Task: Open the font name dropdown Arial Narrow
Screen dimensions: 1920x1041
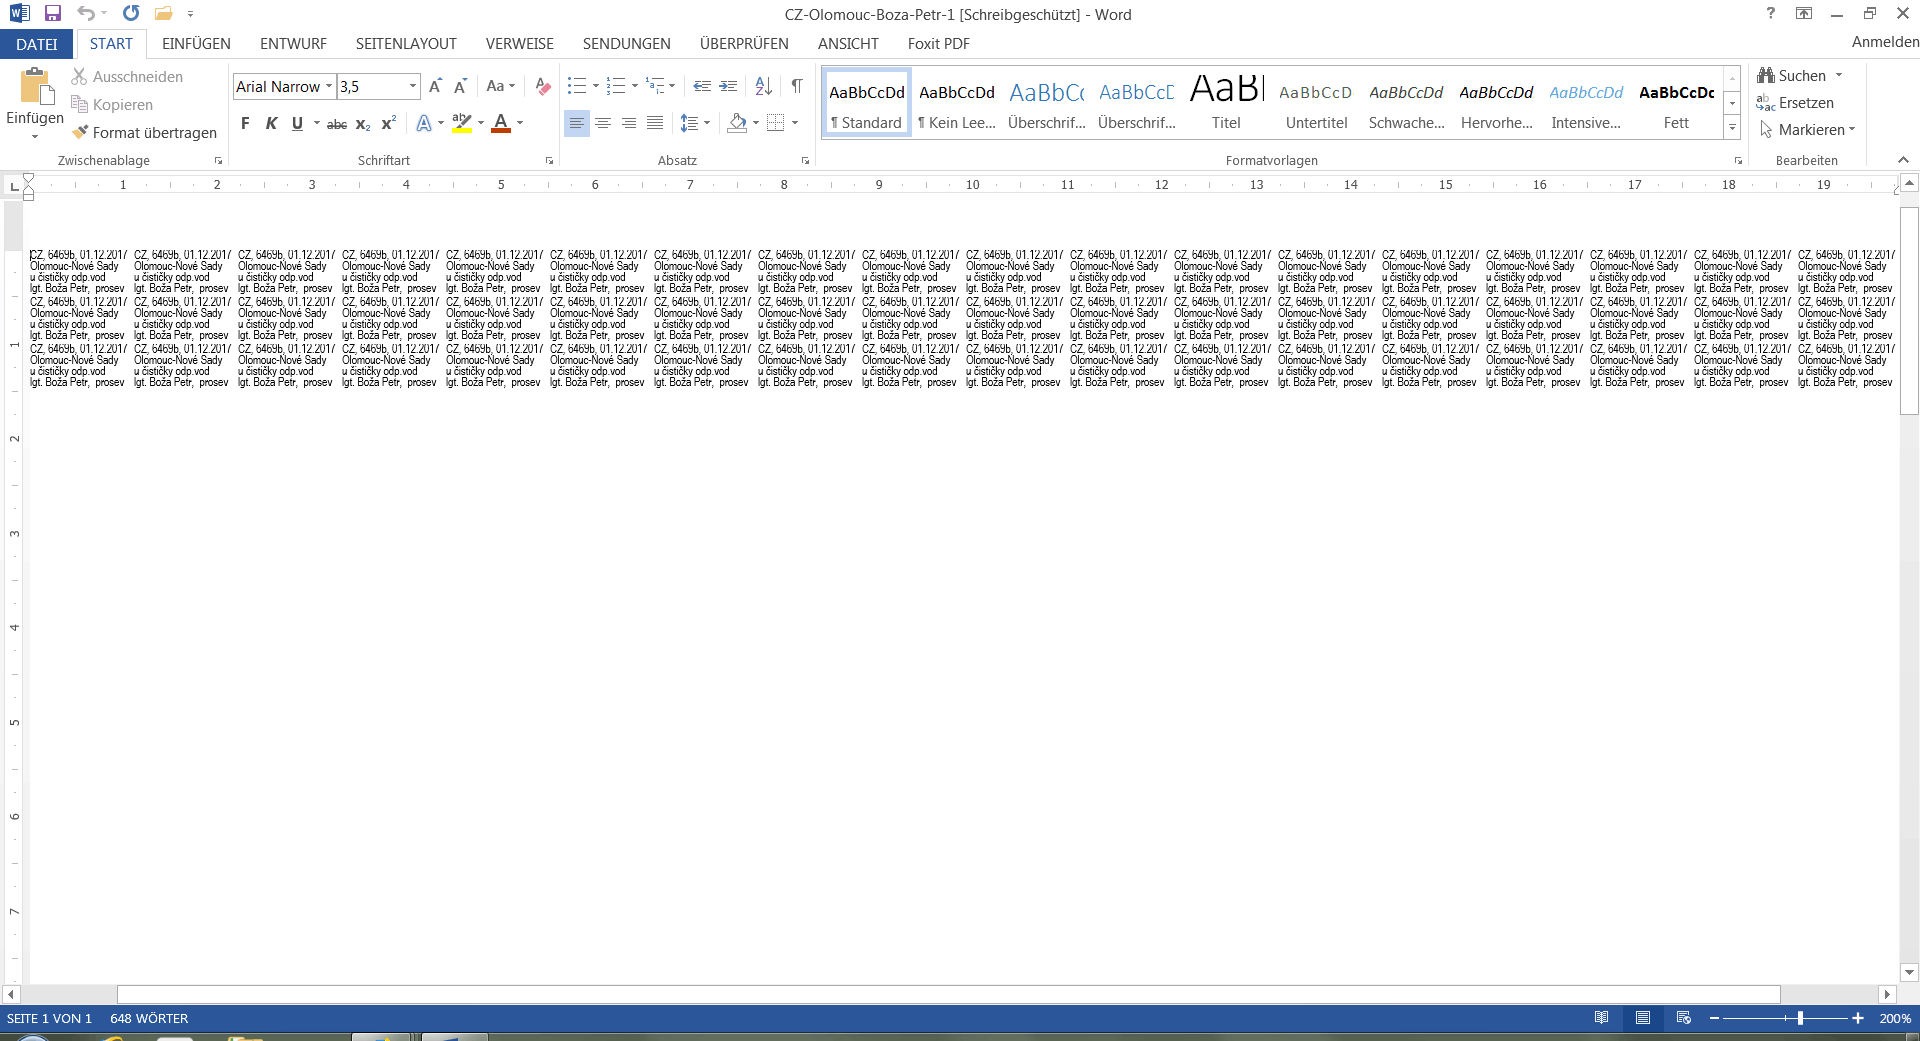Action: point(329,87)
